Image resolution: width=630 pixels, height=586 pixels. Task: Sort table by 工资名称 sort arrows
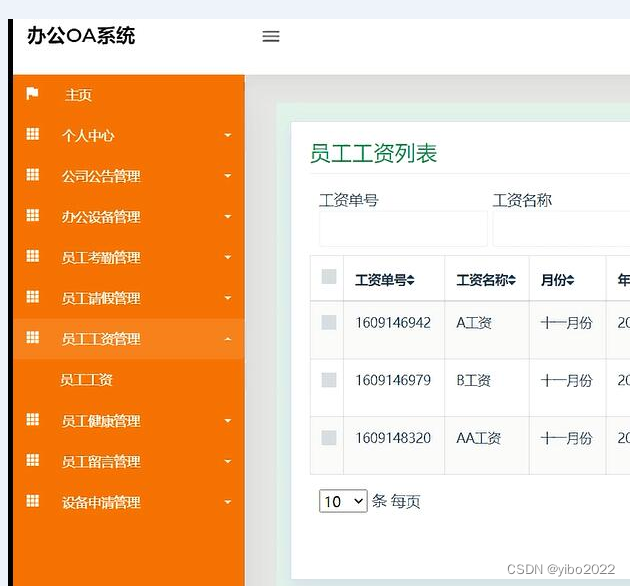[x=511, y=280]
